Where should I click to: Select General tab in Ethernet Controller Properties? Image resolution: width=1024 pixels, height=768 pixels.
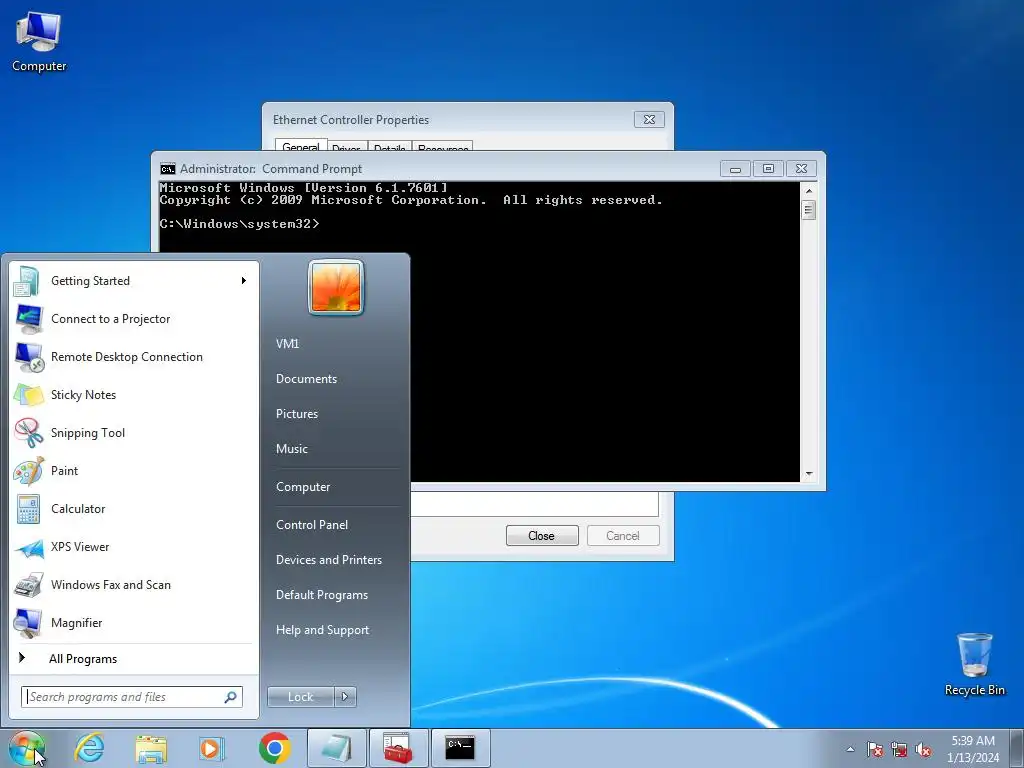coord(300,146)
